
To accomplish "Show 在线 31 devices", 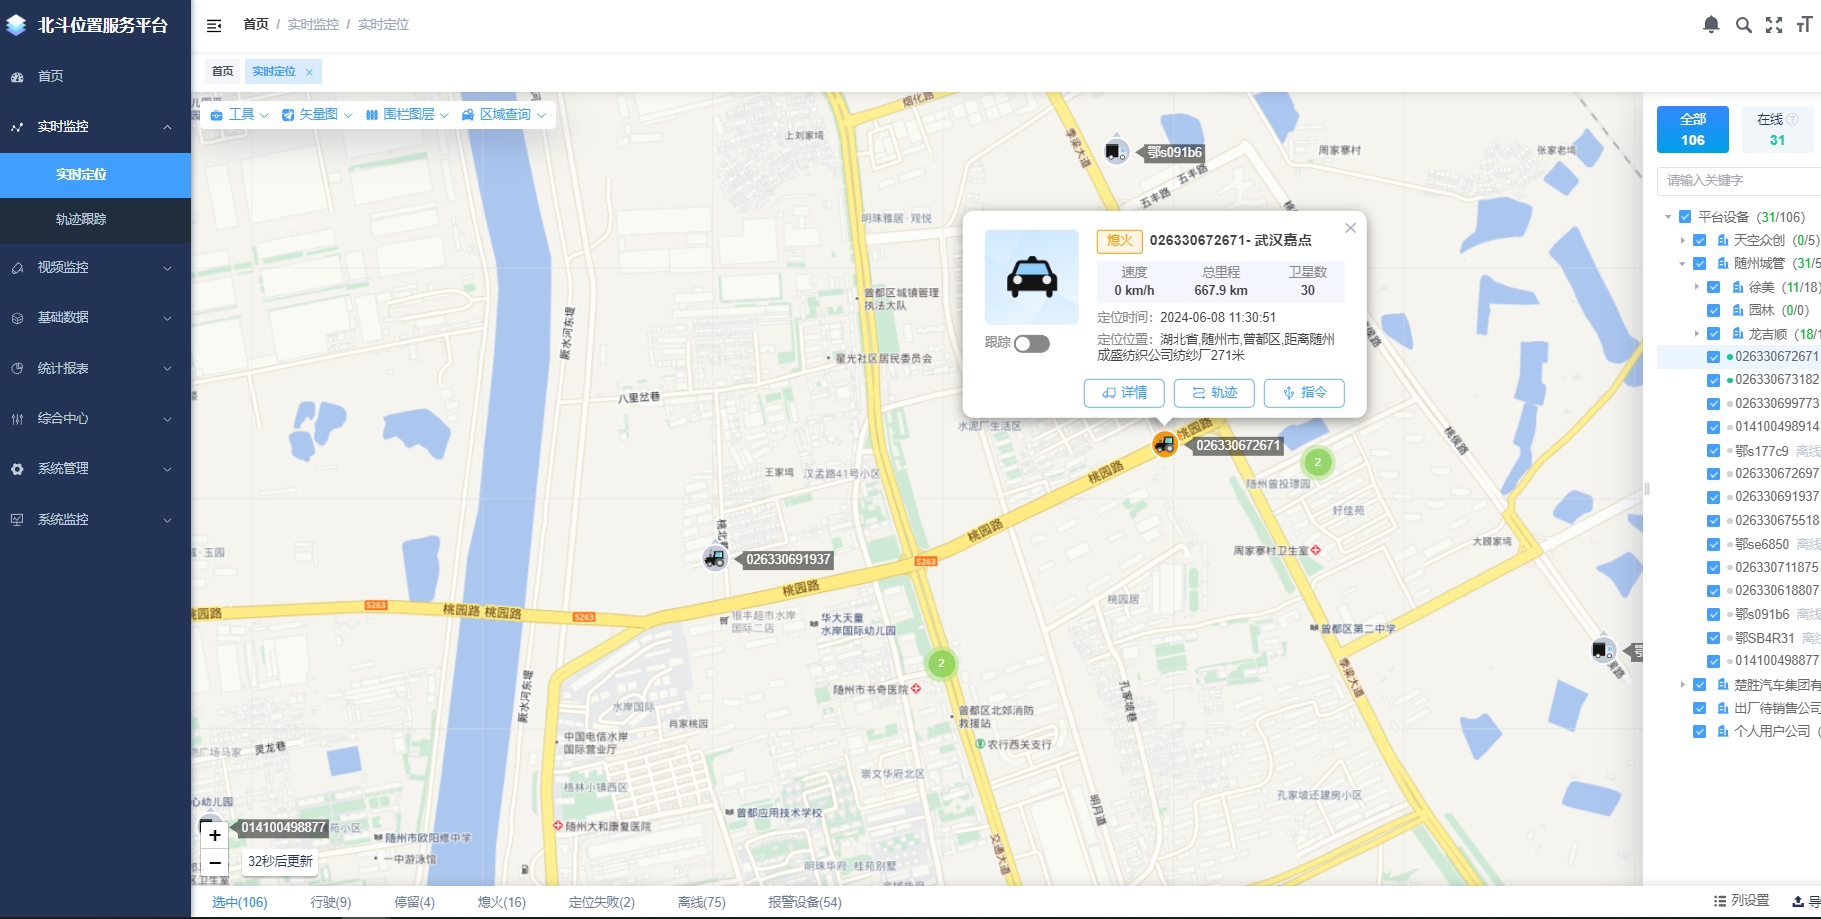I will (x=1777, y=129).
